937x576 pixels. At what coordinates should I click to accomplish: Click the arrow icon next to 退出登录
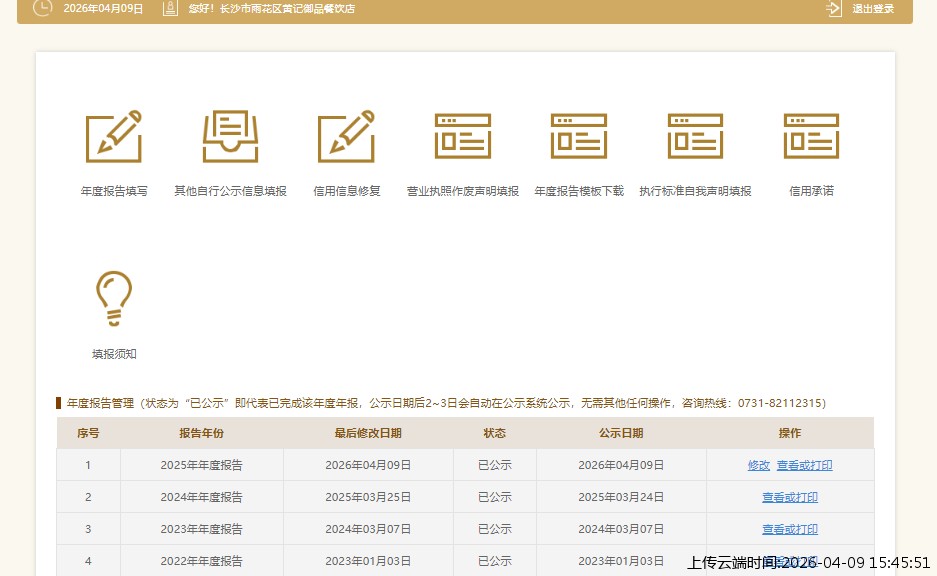pyautogui.click(x=833, y=8)
